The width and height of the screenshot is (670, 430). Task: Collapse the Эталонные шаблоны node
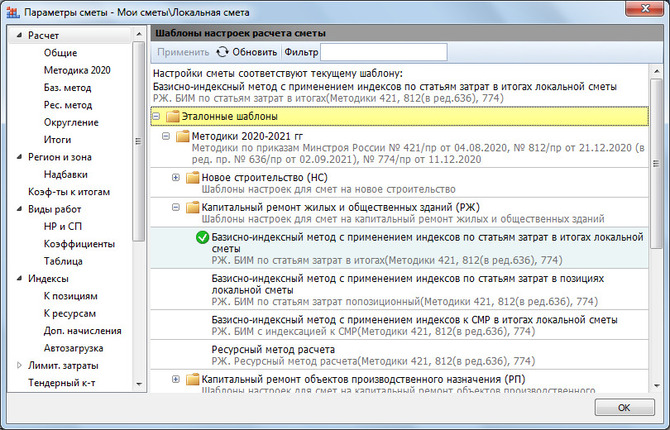[156, 116]
